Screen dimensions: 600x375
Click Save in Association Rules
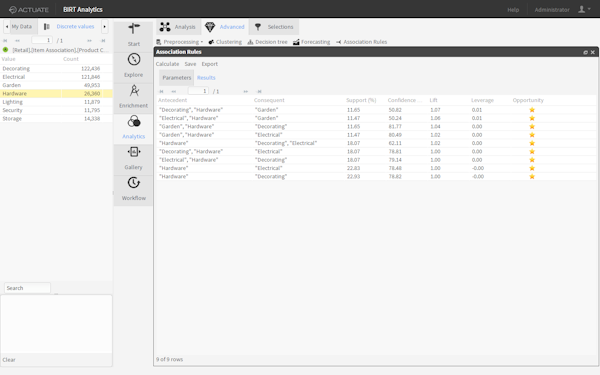pyautogui.click(x=190, y=64)
